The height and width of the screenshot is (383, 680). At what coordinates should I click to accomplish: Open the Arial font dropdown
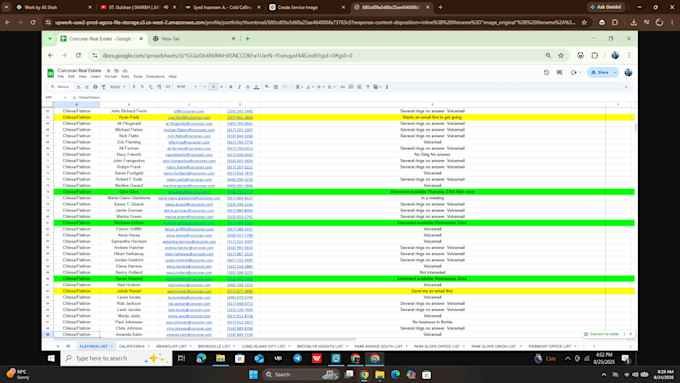(187, 87)
